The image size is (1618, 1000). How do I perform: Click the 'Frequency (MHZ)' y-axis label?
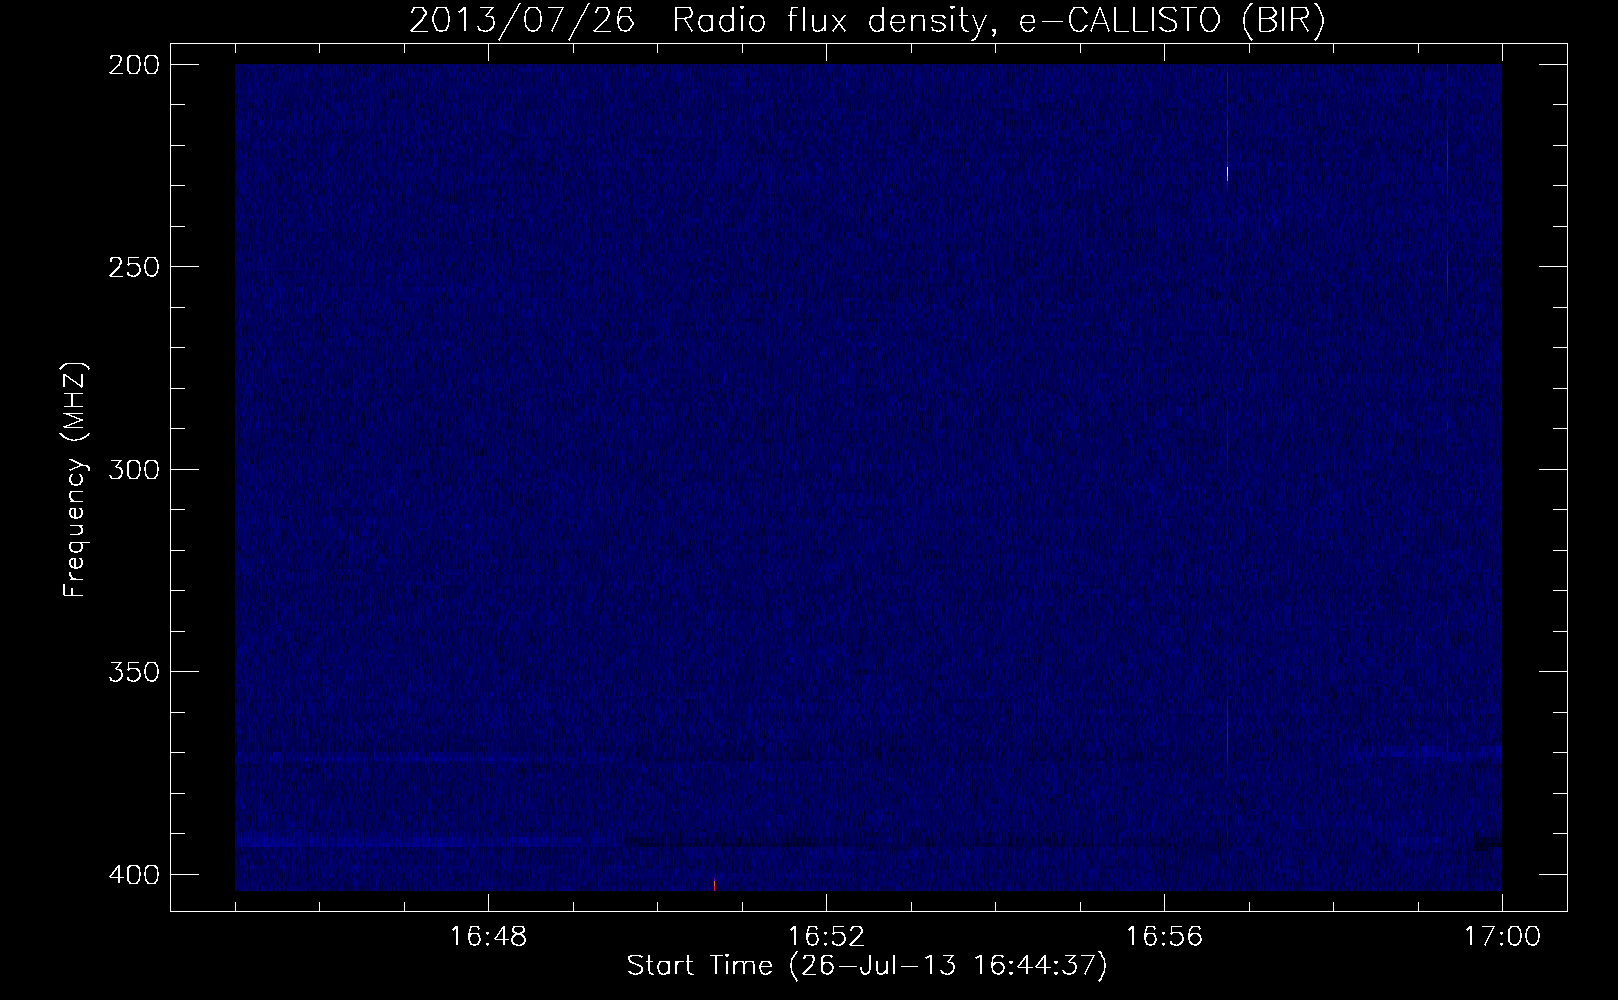[x=75, y=481]
